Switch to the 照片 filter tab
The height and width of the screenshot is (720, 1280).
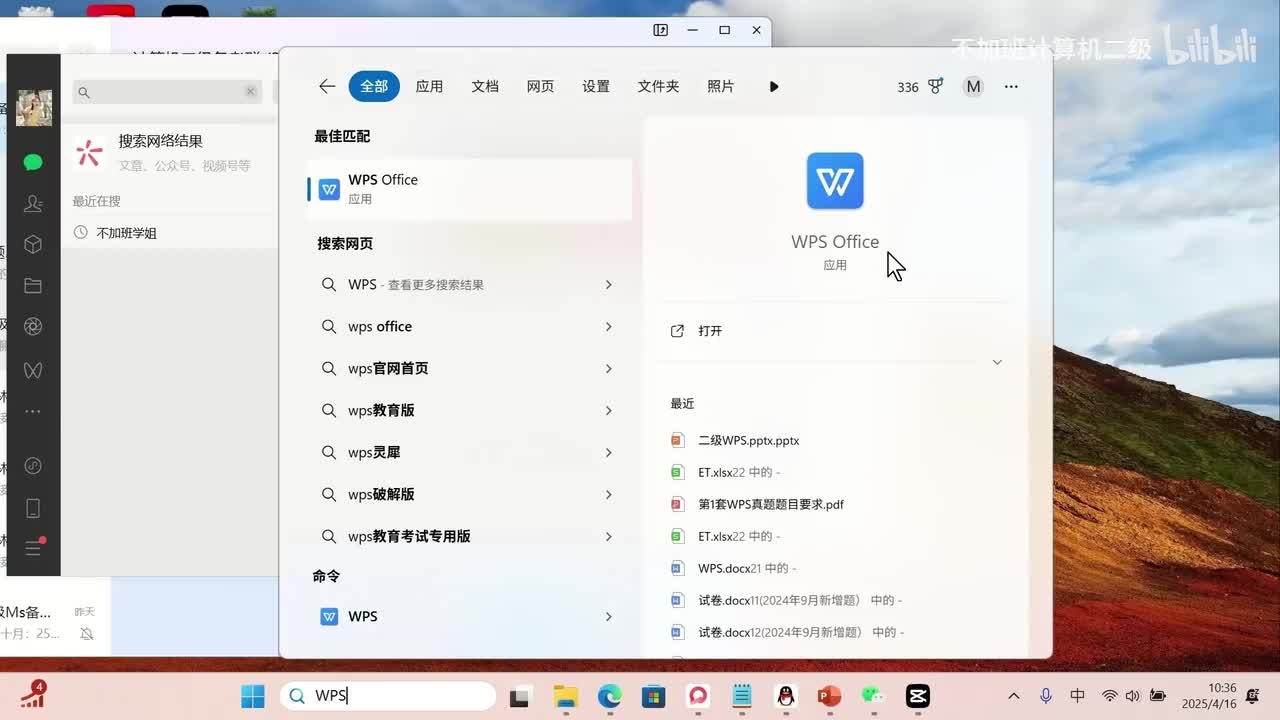click(x=721, y=87)
